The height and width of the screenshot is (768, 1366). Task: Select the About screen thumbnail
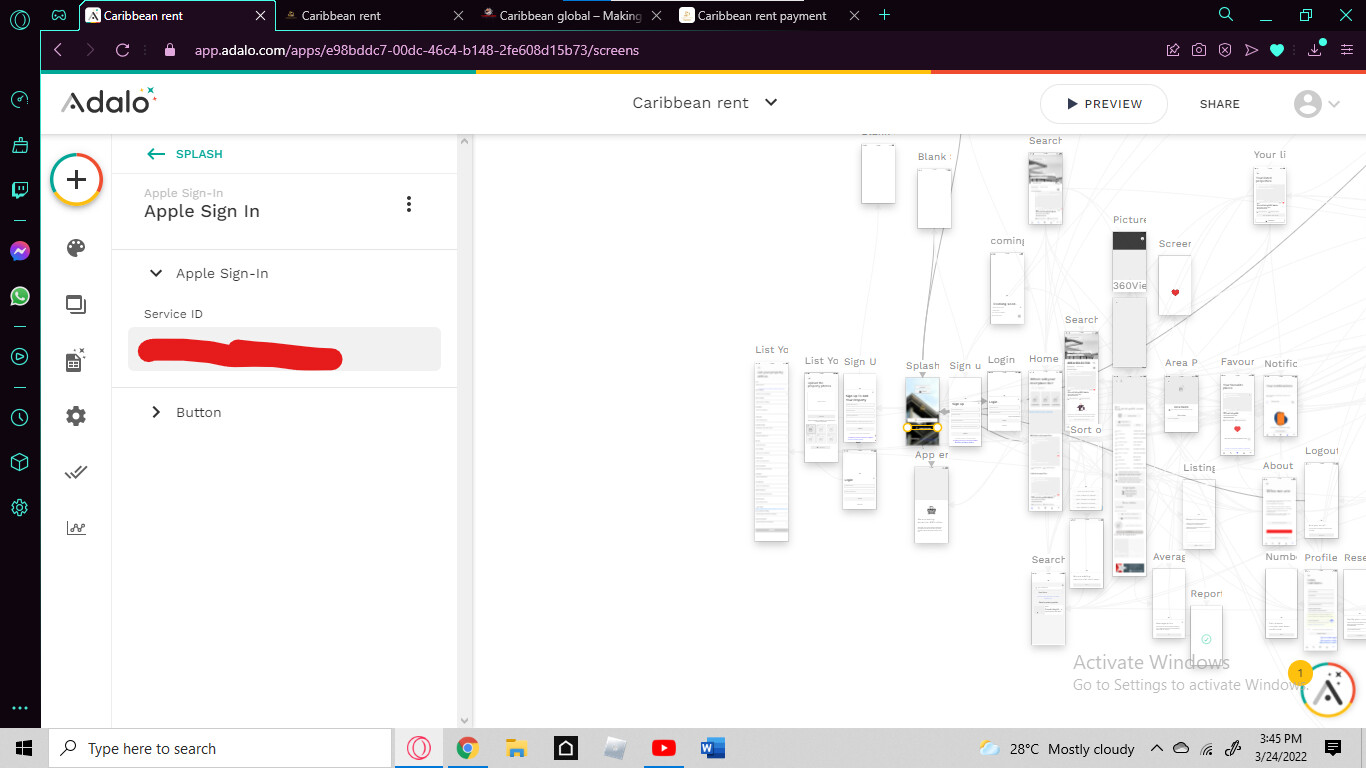click(1279, 511)
